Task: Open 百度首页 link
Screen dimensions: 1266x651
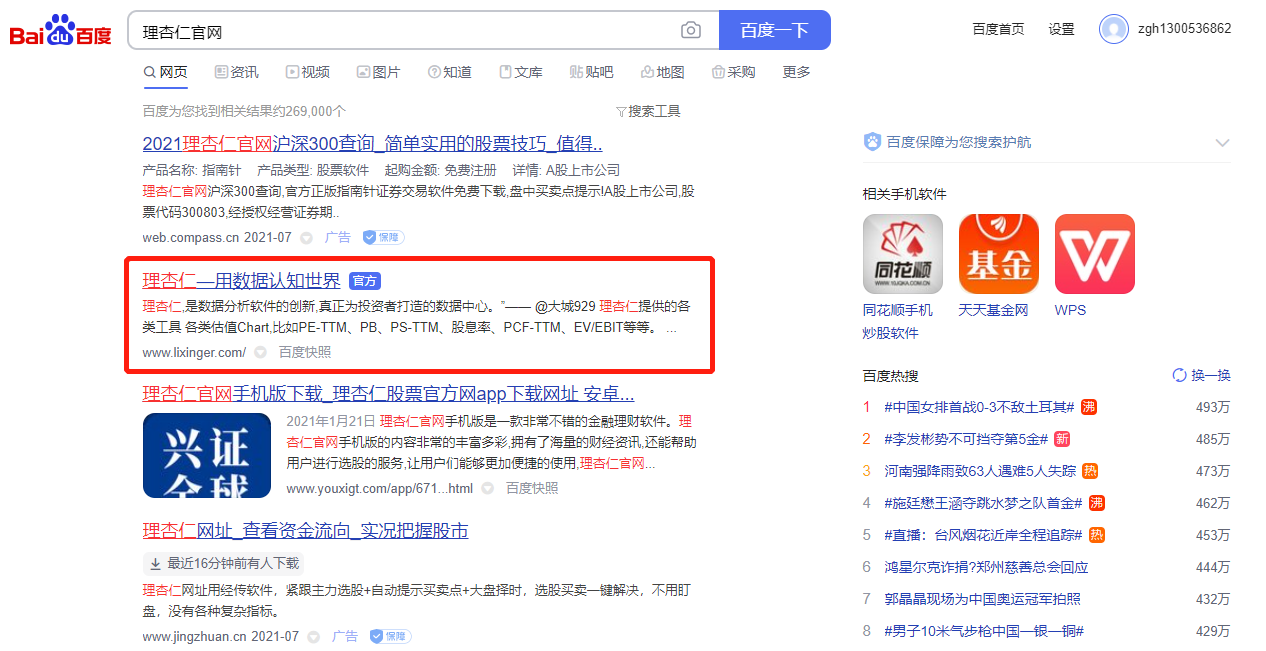Action: tap(998, 29)
